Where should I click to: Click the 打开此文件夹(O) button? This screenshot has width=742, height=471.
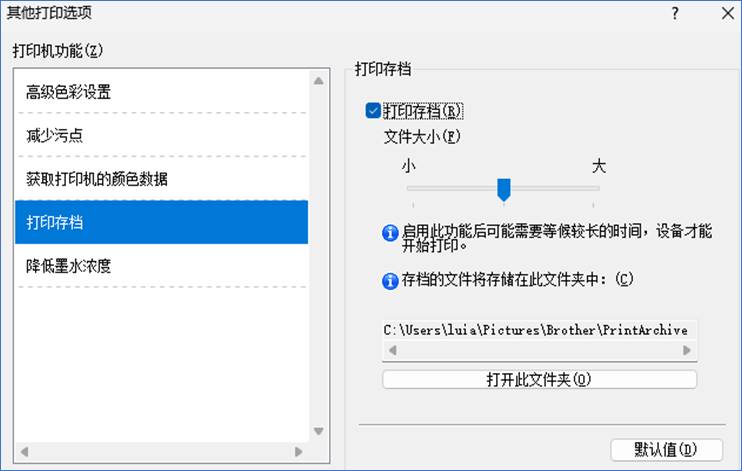[x=539, y=379]
